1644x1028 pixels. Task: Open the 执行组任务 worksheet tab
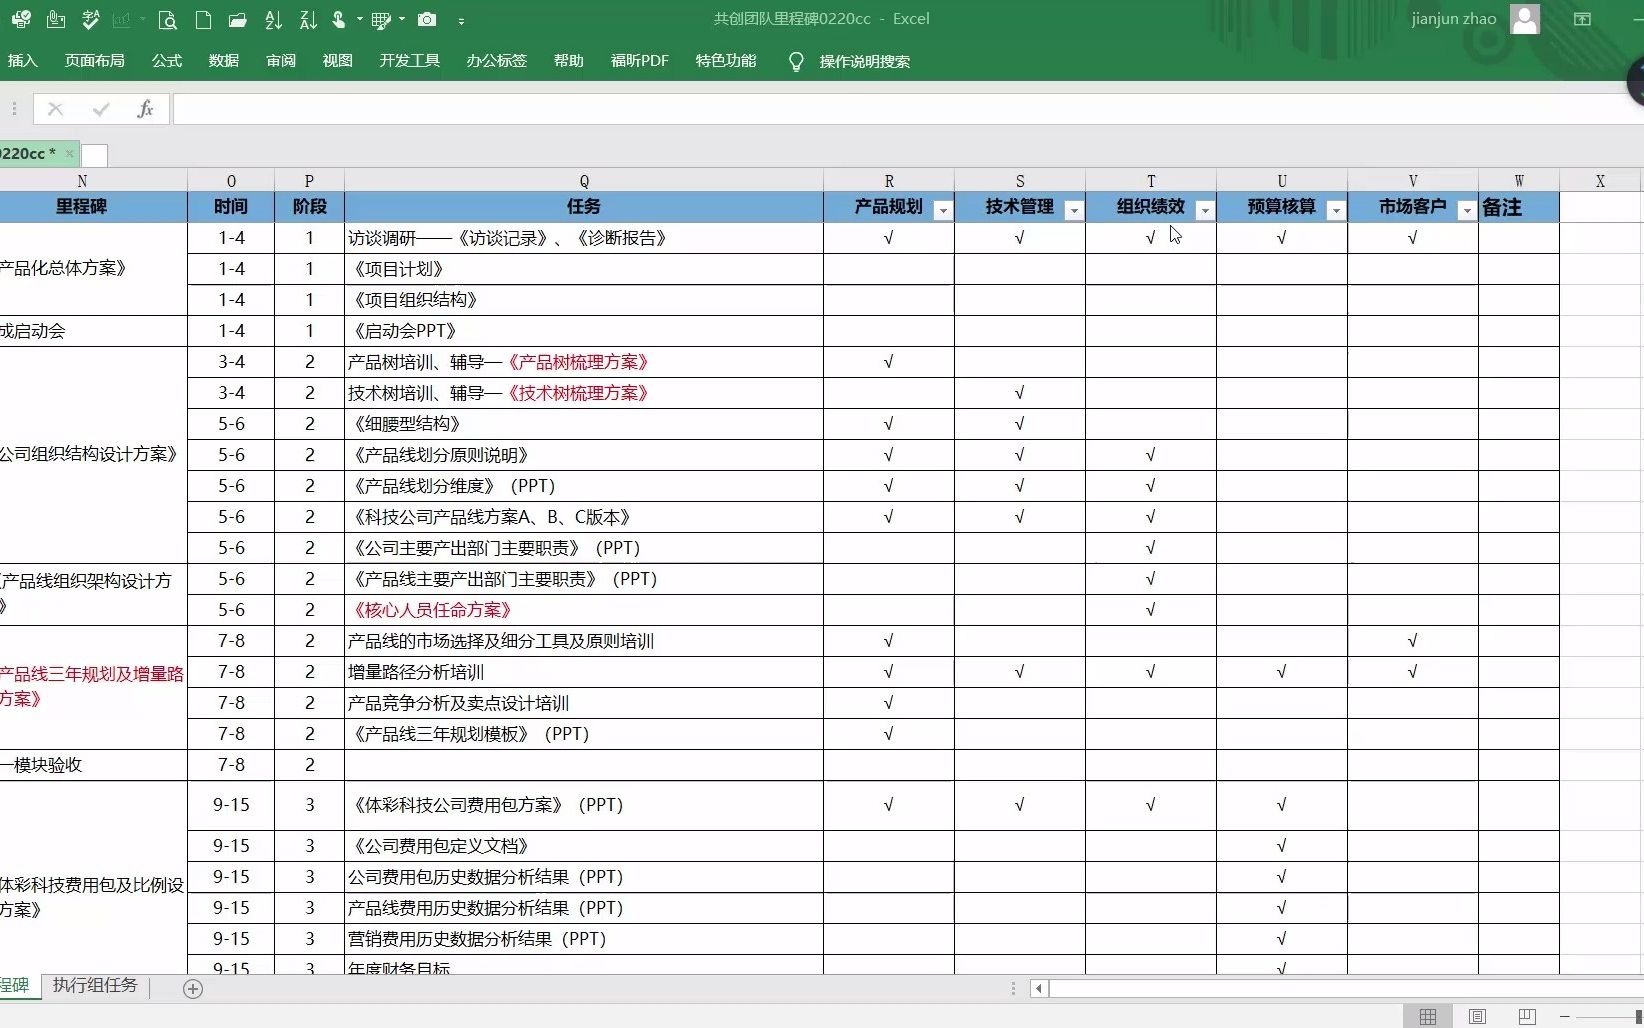[x=95, y=986]
